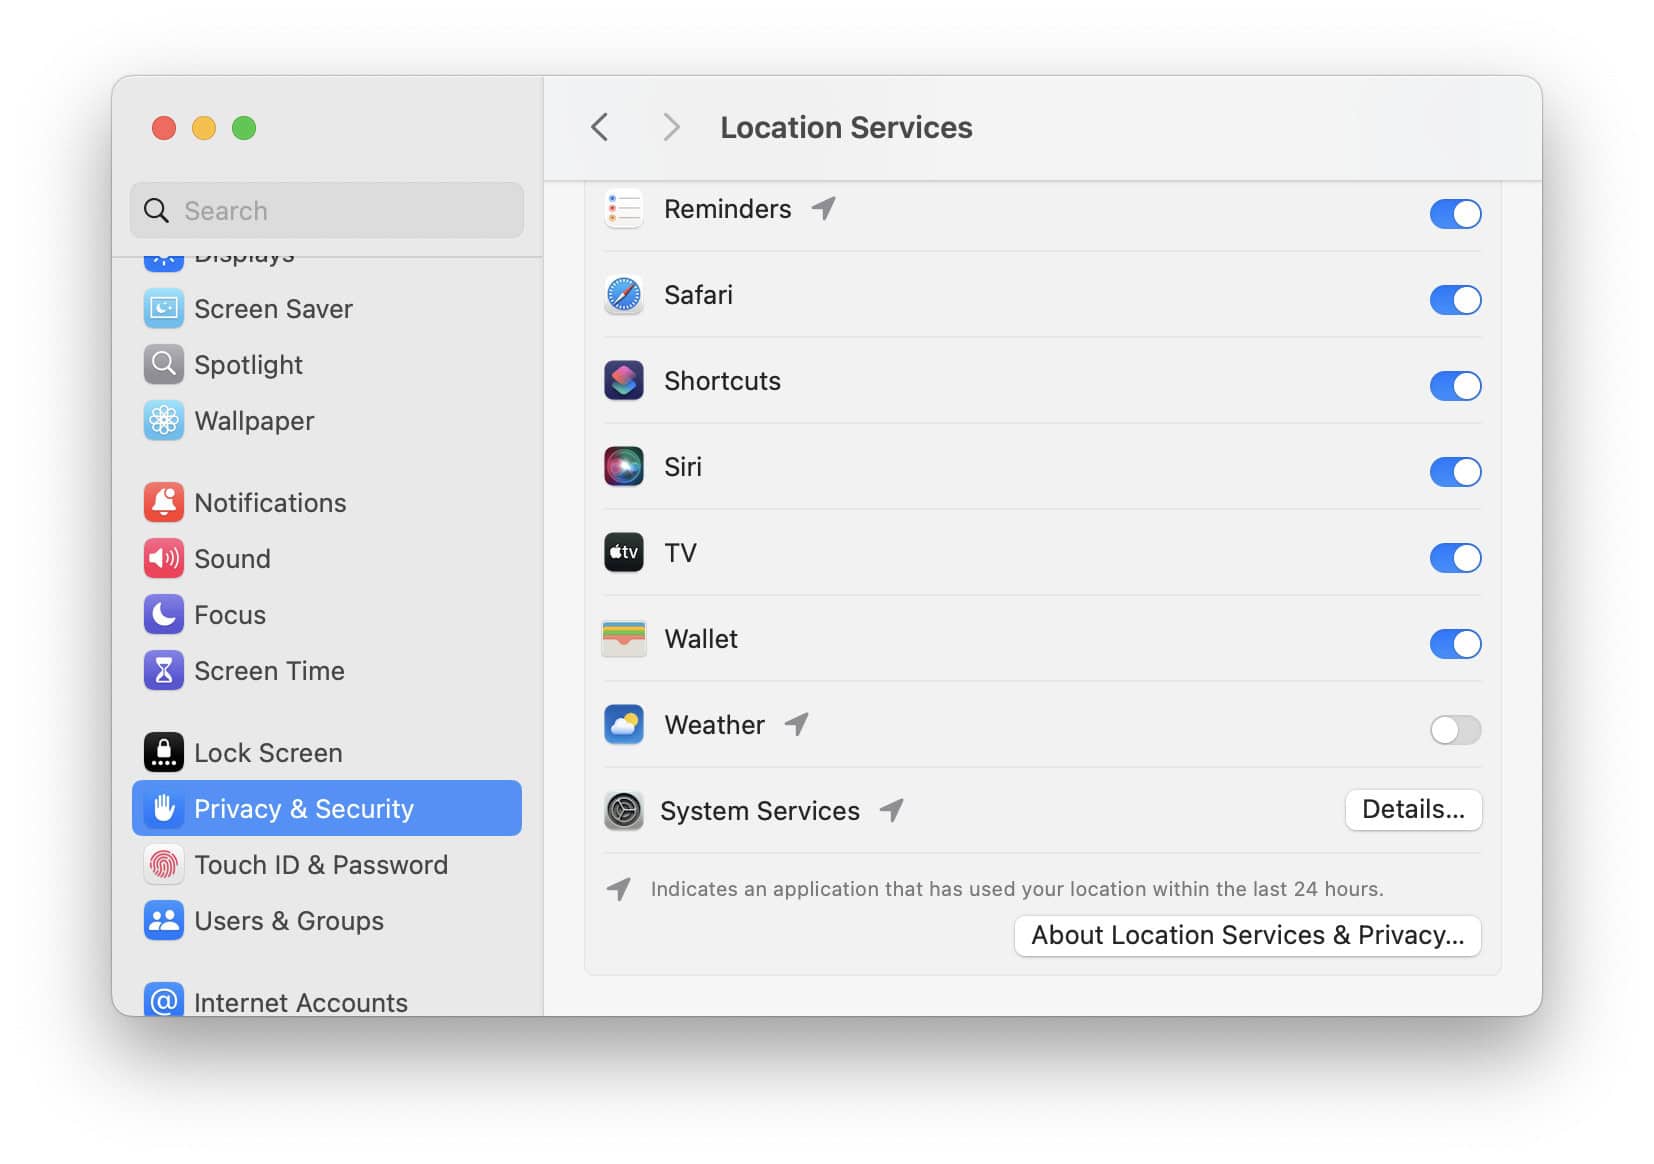The width and height of the screenshot is (1654, 1164).
Task: Click the Shortcuts app icon
Action: [624, 381]
